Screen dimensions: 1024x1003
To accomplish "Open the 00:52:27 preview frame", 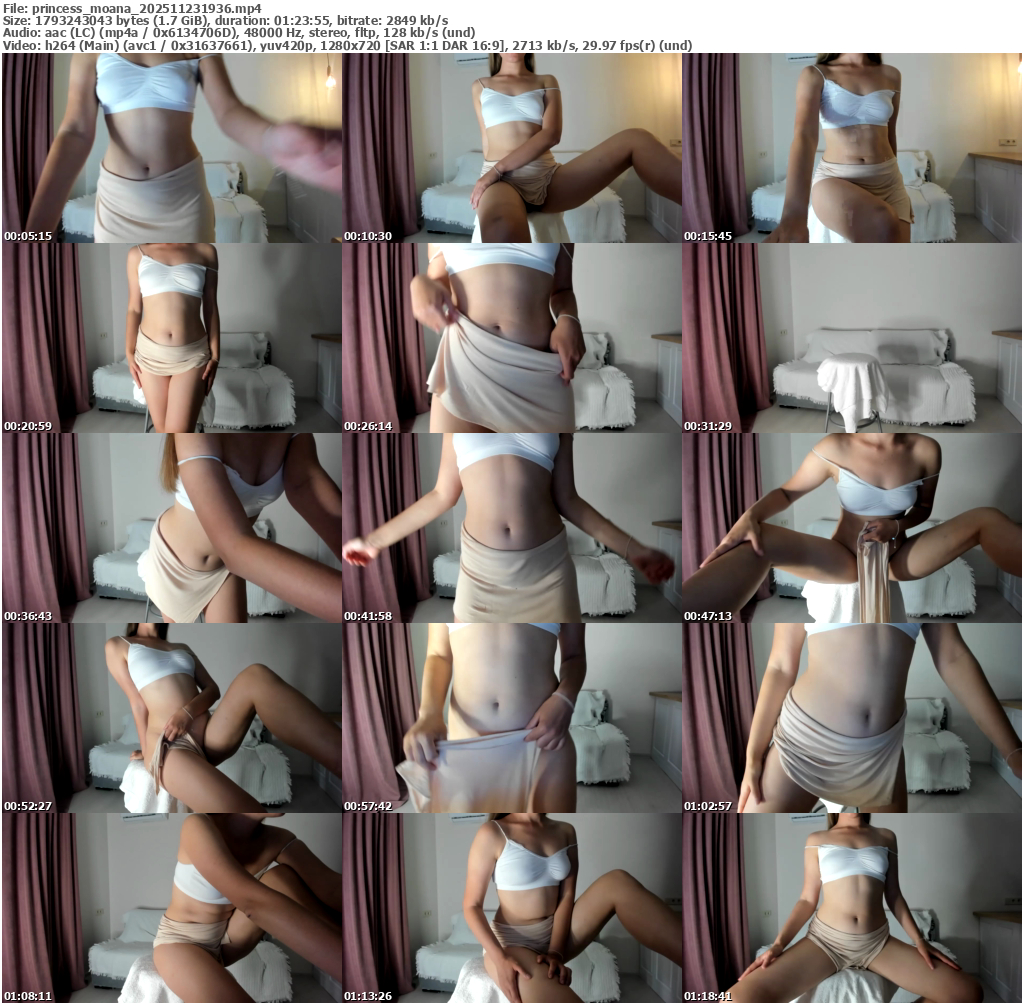I will [172, 718].
